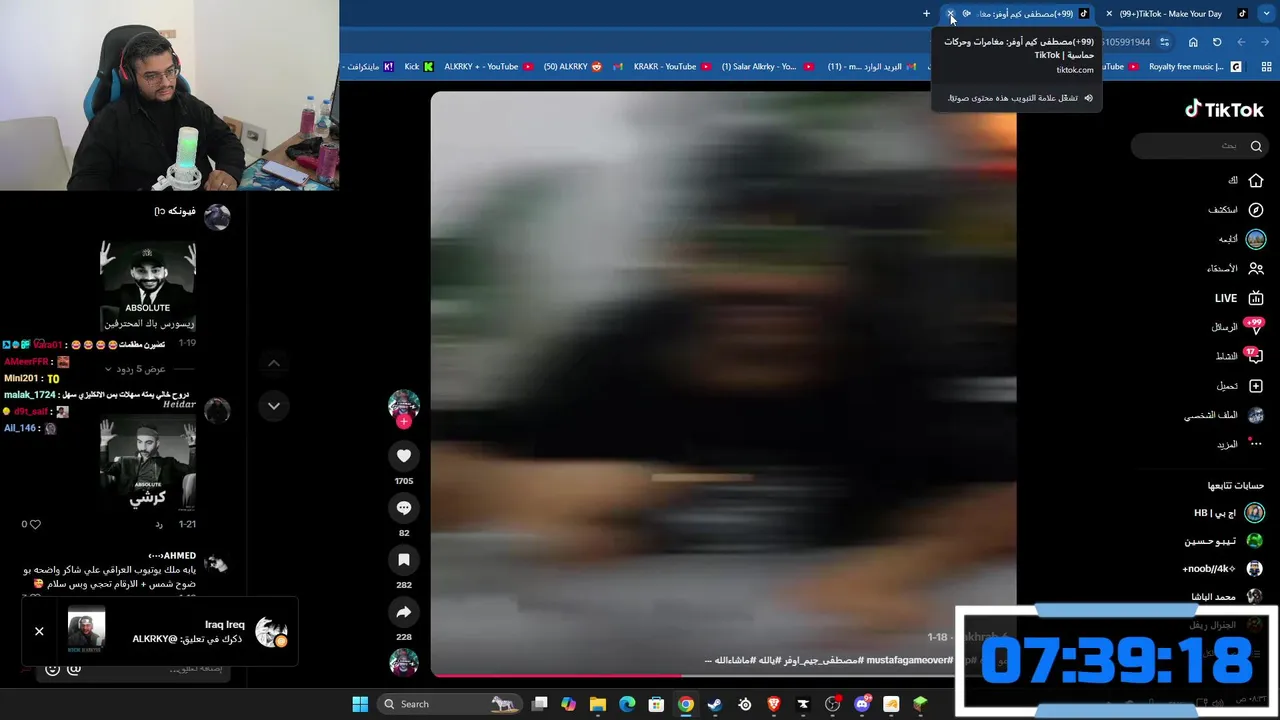Open Messages (الرسائل) with 99+ badge
Image resolution: width=1280 pixels, height=720 pixels.
(1237, 326)
